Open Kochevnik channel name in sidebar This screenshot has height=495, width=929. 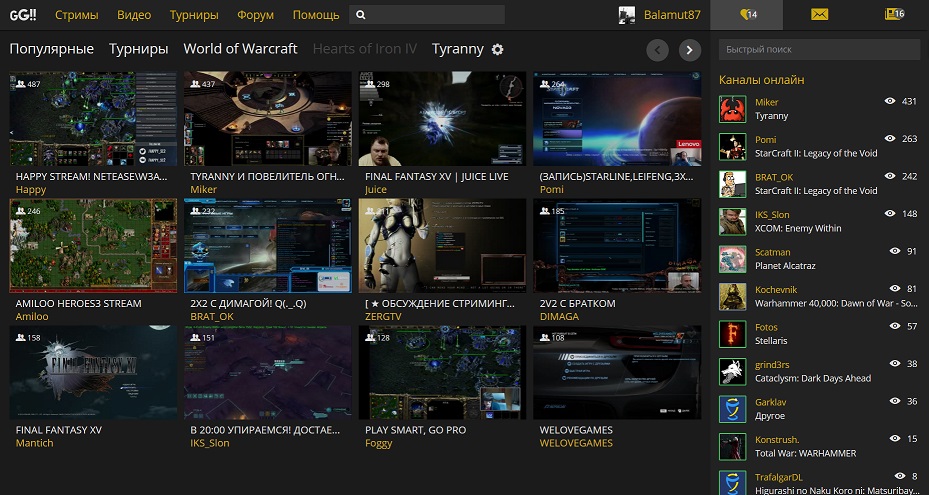pos(776,289)
